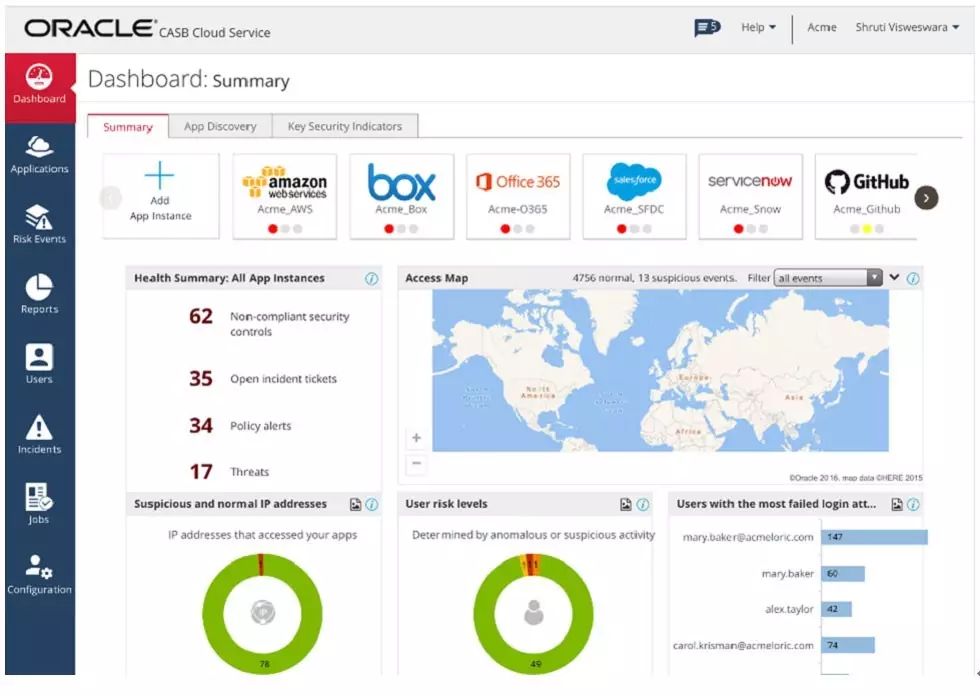Screen dimensions: 980x696
Task: Click North America on the map
Action: 538,392
